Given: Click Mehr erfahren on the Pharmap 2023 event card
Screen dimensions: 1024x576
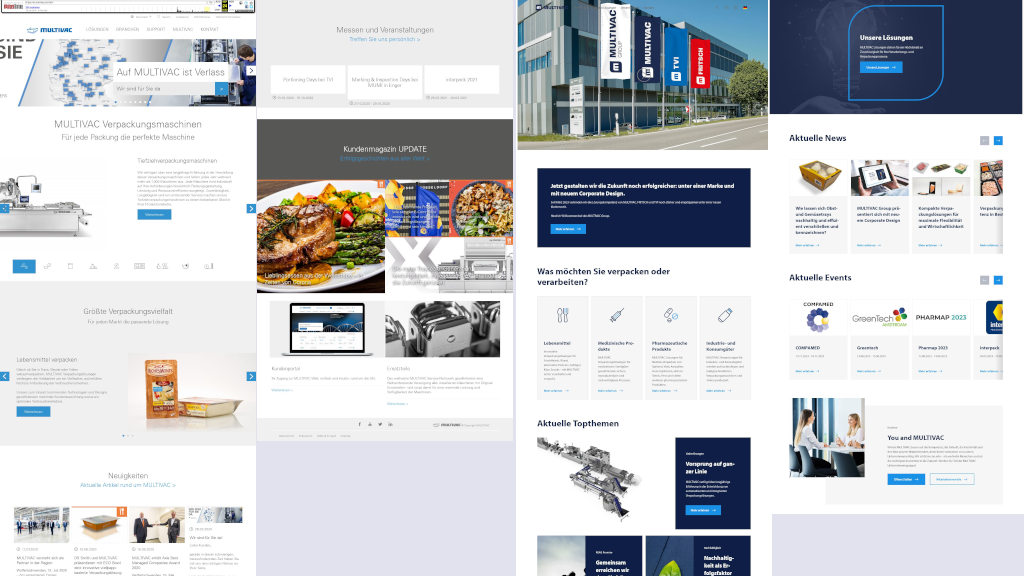Looking at the screenshot, I should tap(931, 371).
